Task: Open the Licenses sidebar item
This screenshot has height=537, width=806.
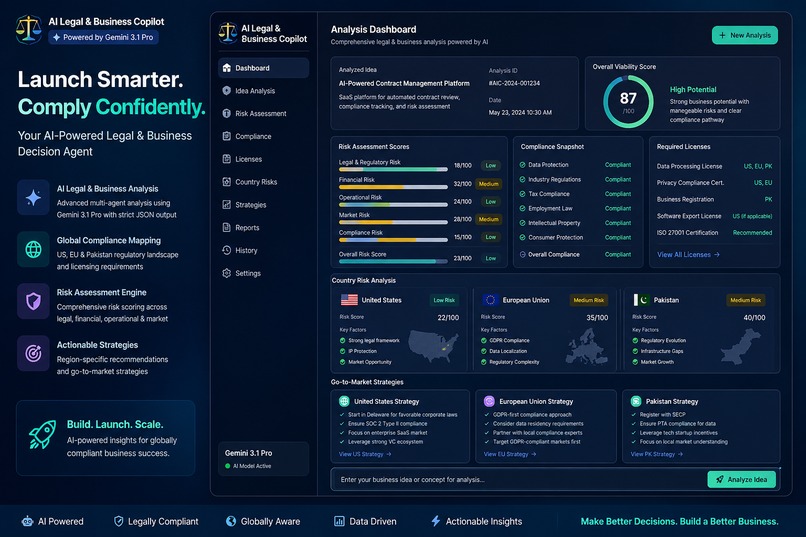Action: (248, 159)
